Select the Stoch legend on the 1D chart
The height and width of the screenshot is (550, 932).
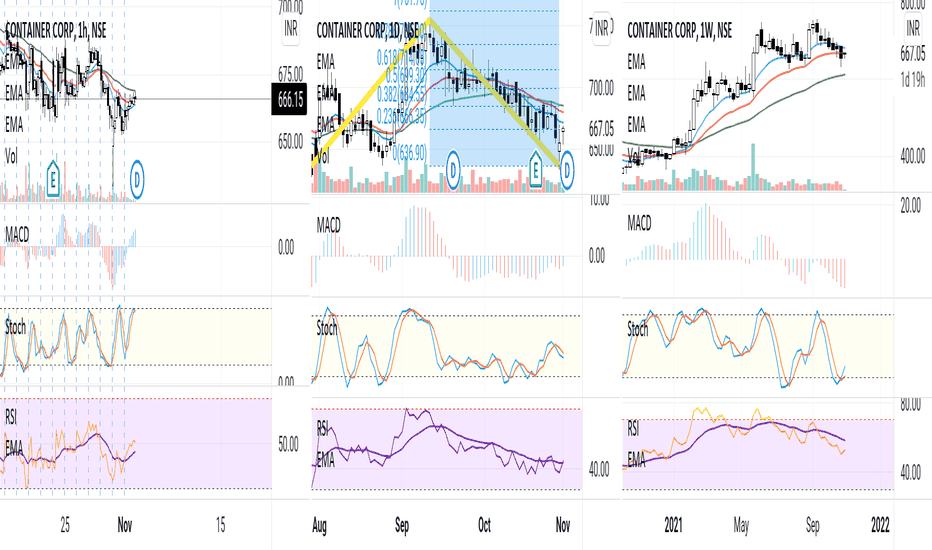327,328
